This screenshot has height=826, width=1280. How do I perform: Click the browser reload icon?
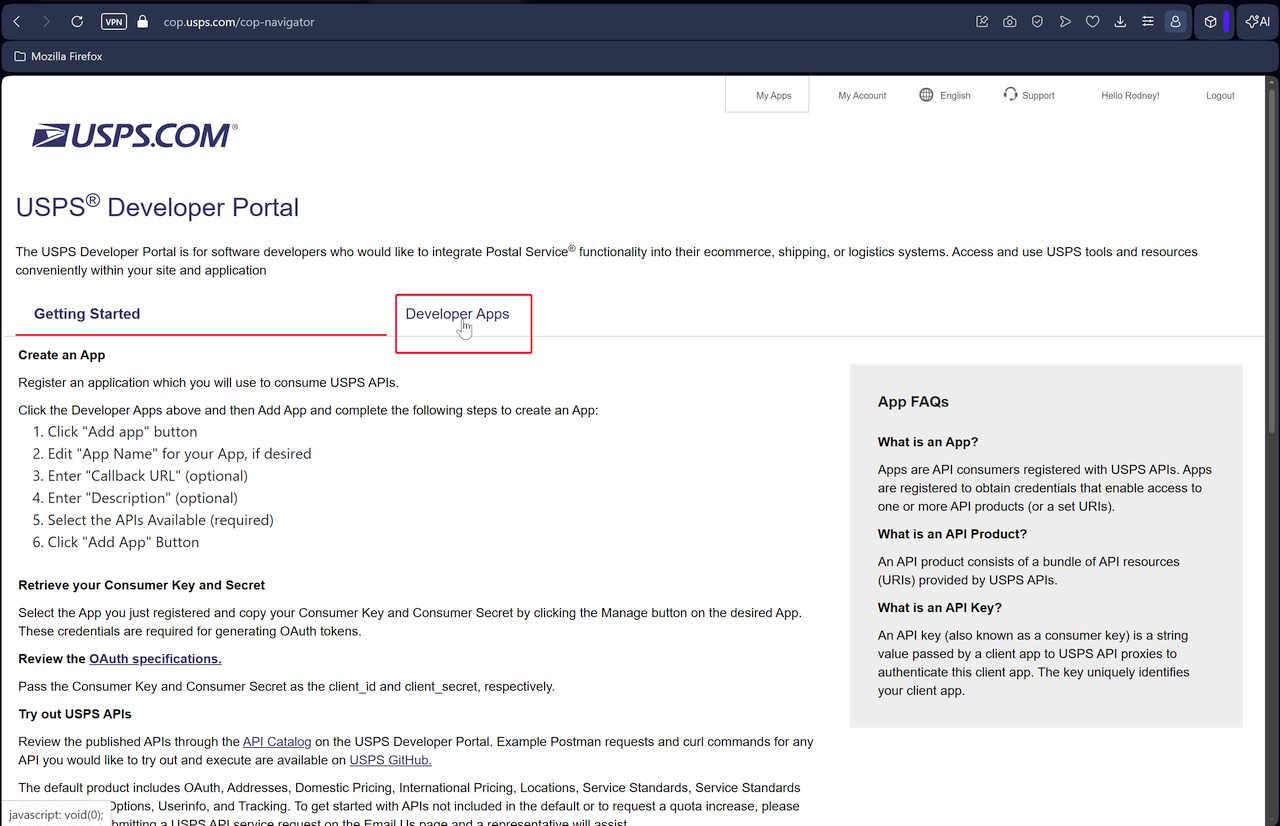point(77,21)
